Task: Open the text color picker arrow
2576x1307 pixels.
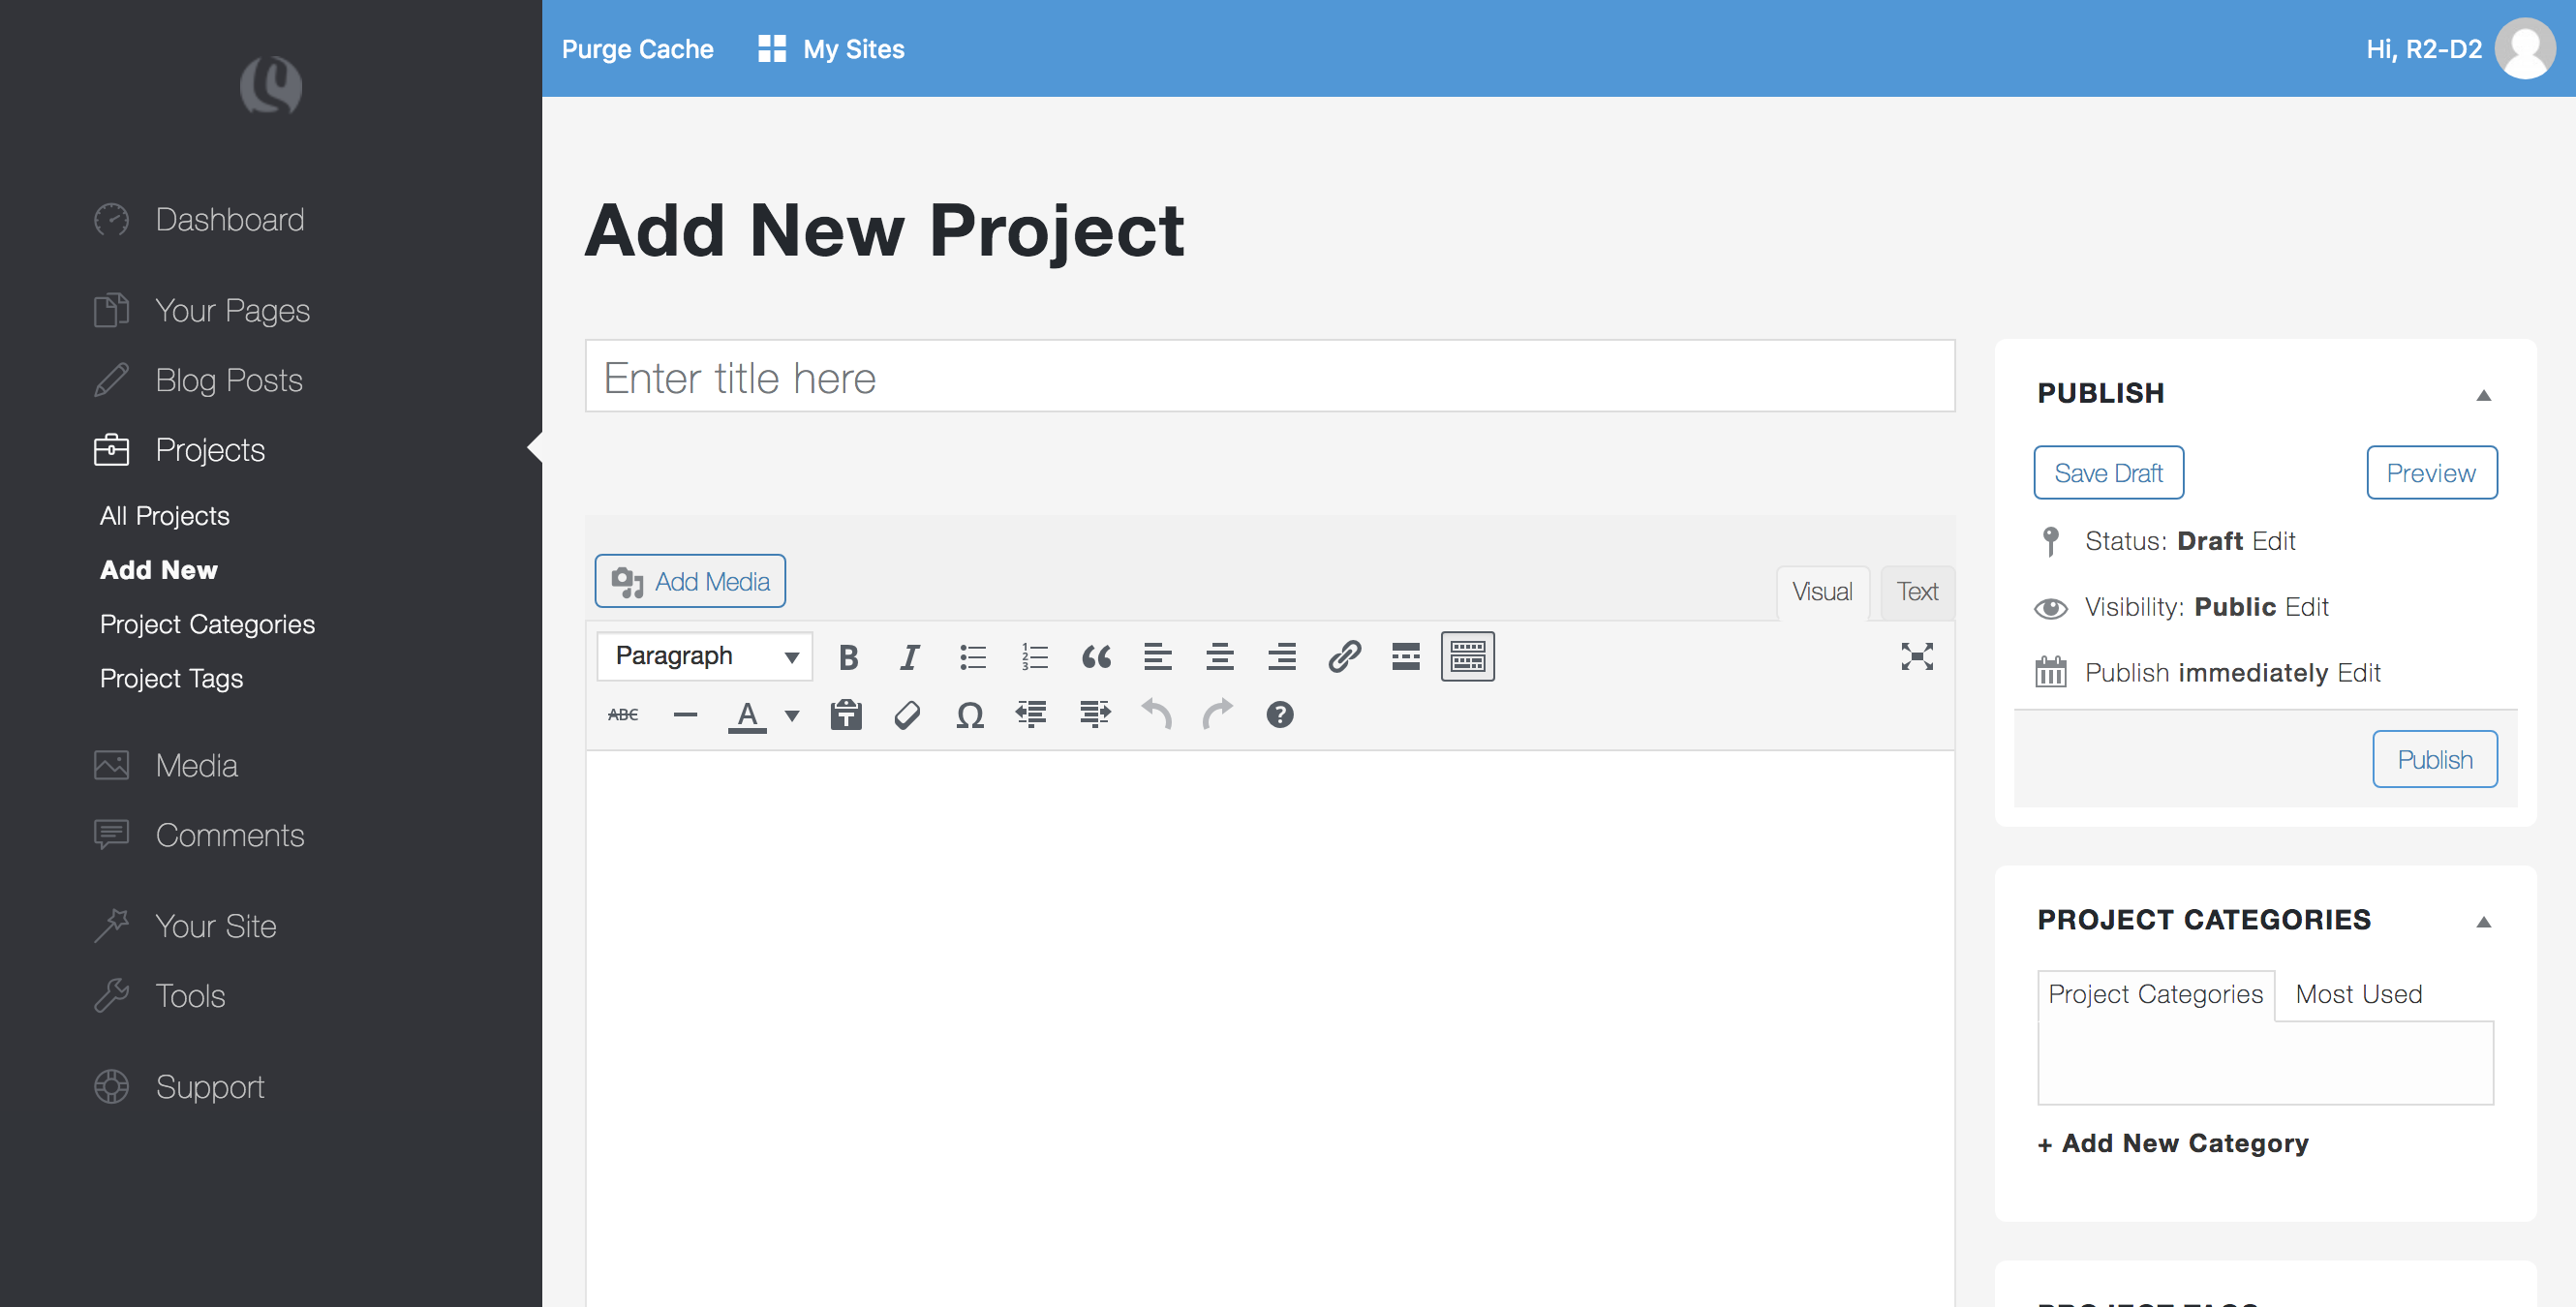Action: [791, 716]
